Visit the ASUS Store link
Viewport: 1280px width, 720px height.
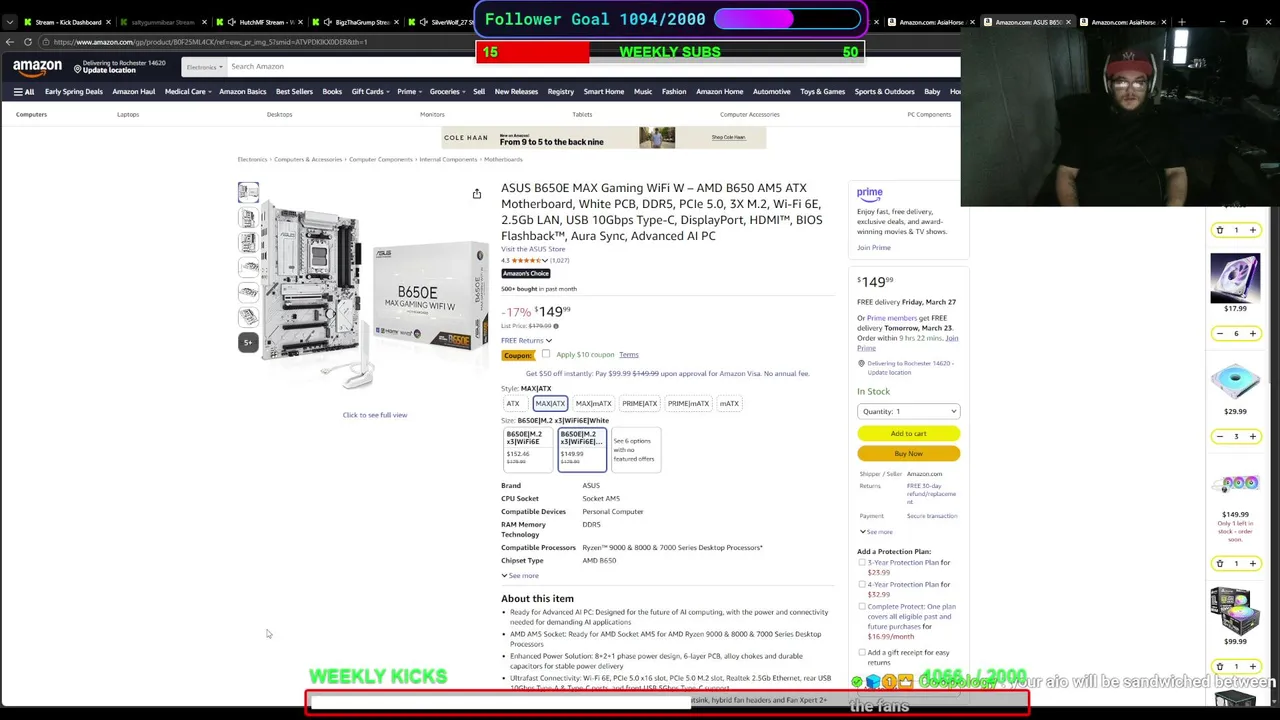tap(533, 249)
